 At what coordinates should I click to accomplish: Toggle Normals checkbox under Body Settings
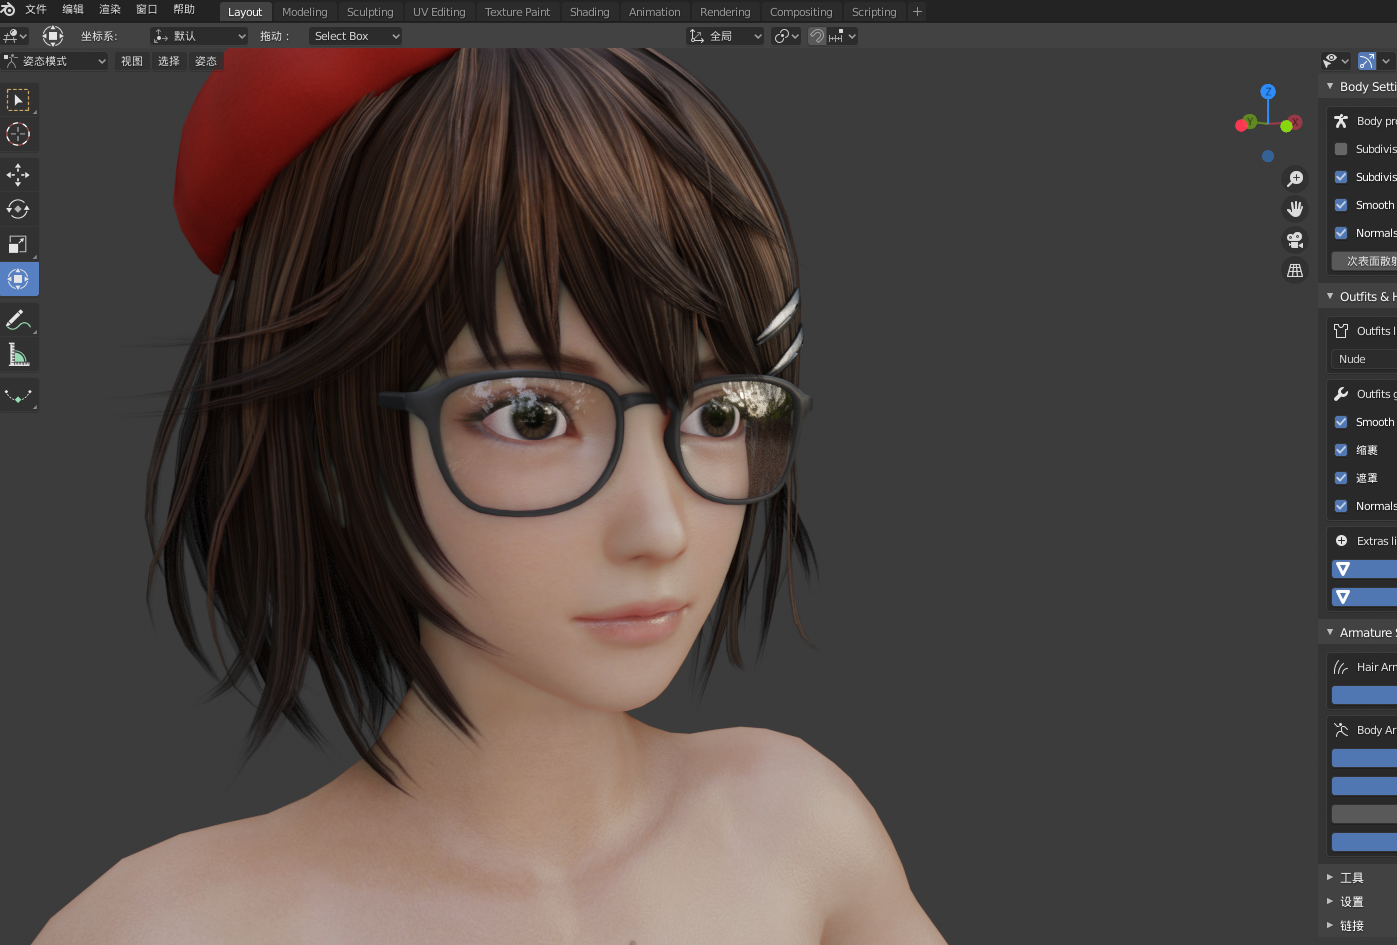(x=1341, y=233)
